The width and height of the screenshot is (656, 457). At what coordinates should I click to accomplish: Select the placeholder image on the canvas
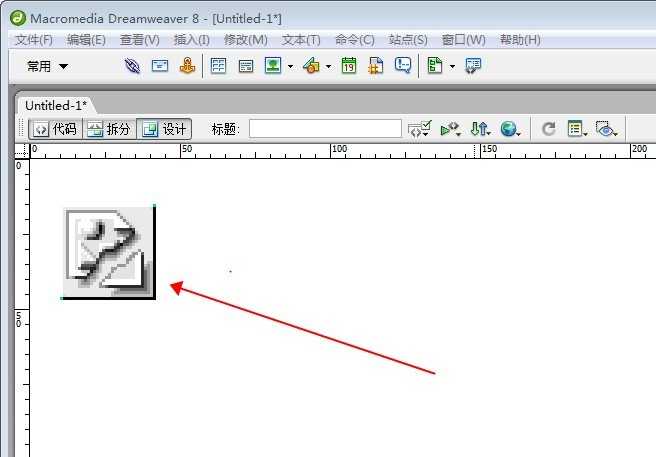click(x=108, y=252)
